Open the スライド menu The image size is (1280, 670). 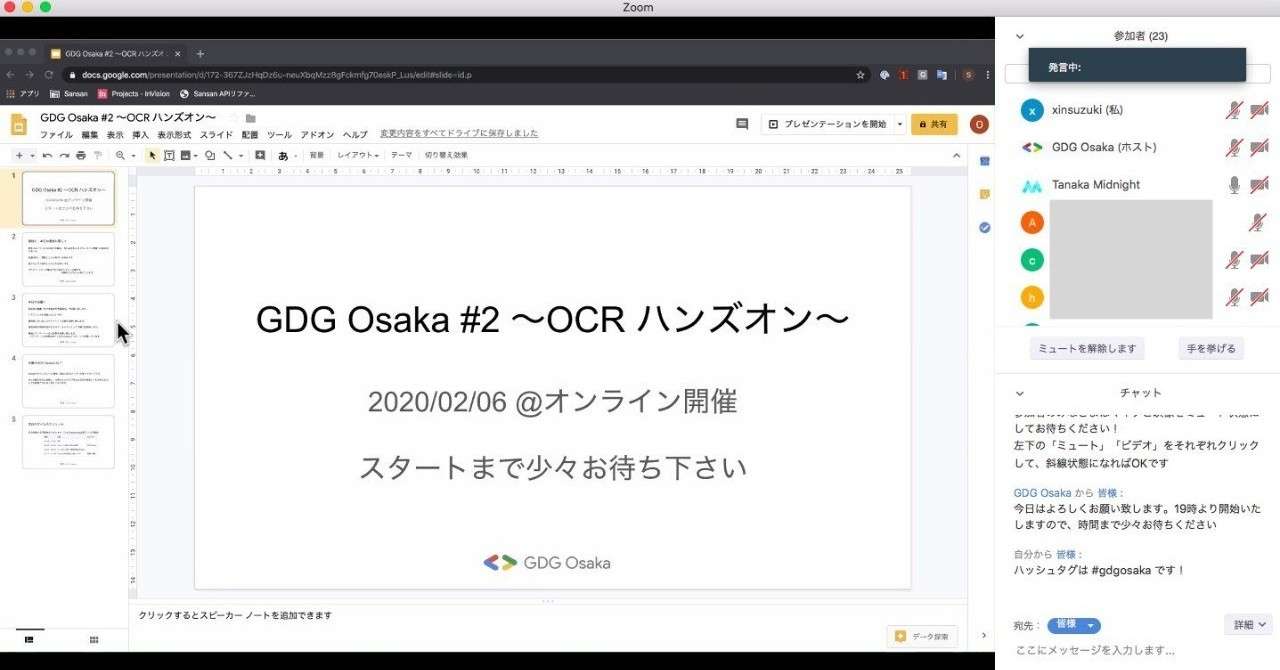point(216,134)
